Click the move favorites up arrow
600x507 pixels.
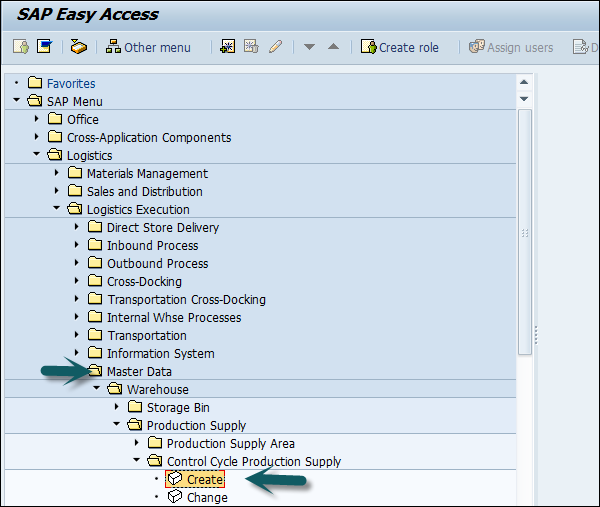pyautogui.click(x=333, y=47)
